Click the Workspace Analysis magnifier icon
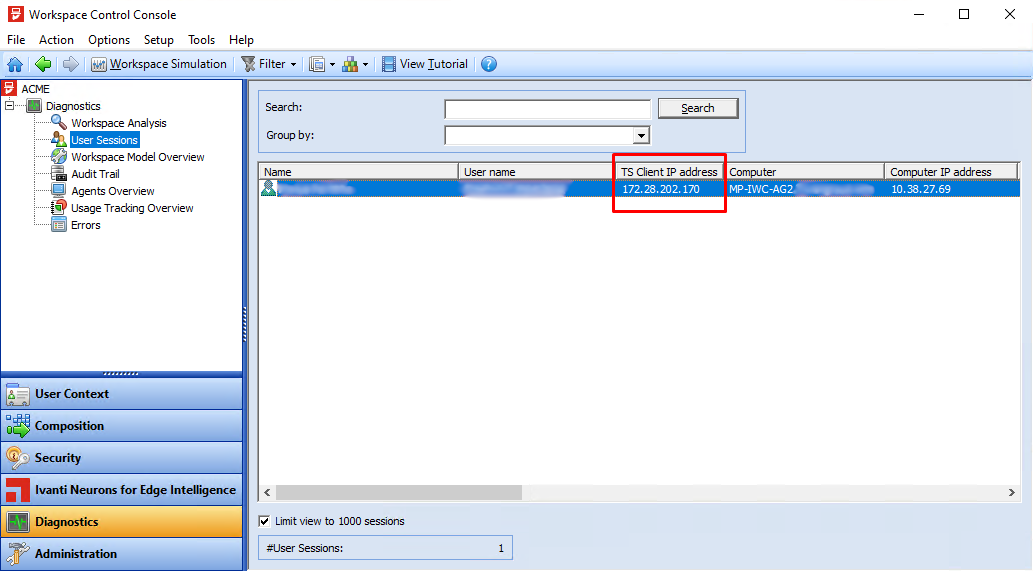The height and width of the screenshot is (571, 1033). pyautogui.click(x=59, y=122)
